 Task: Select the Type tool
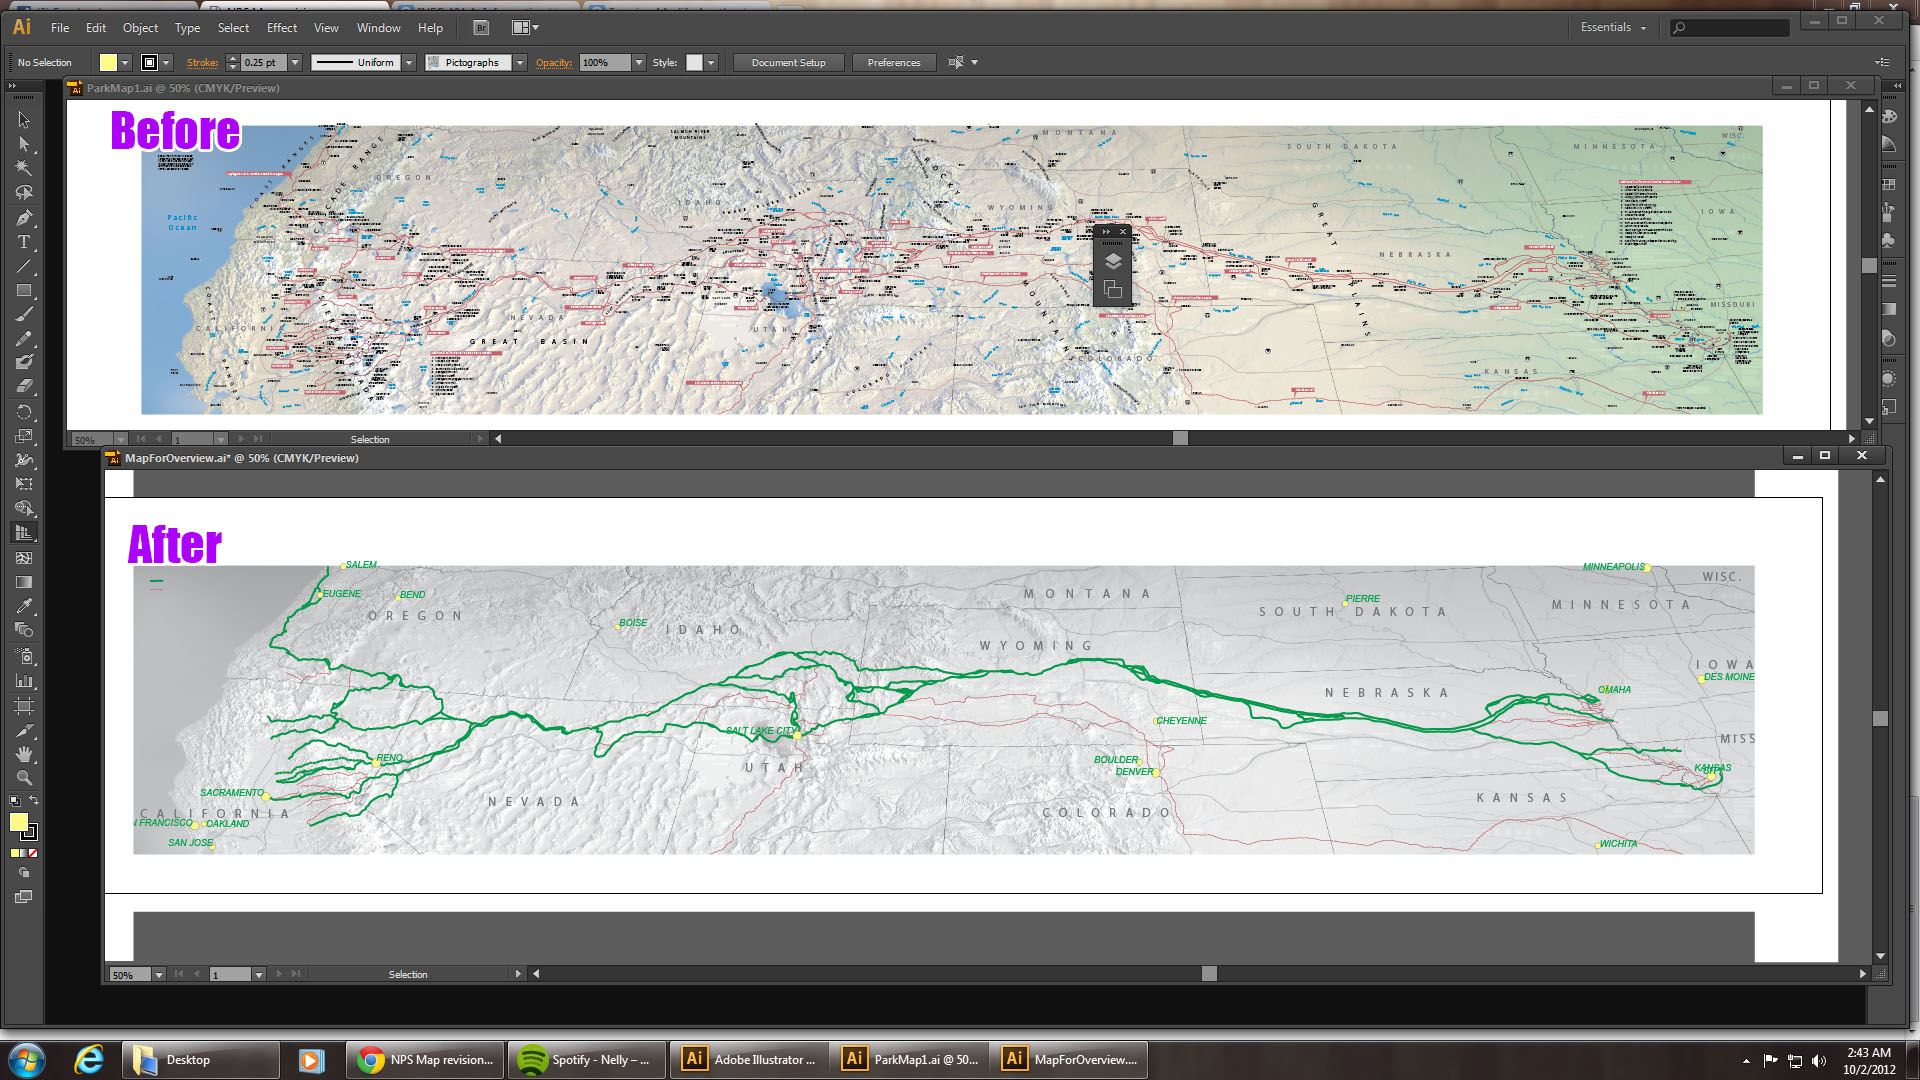[x=22, y=242]
